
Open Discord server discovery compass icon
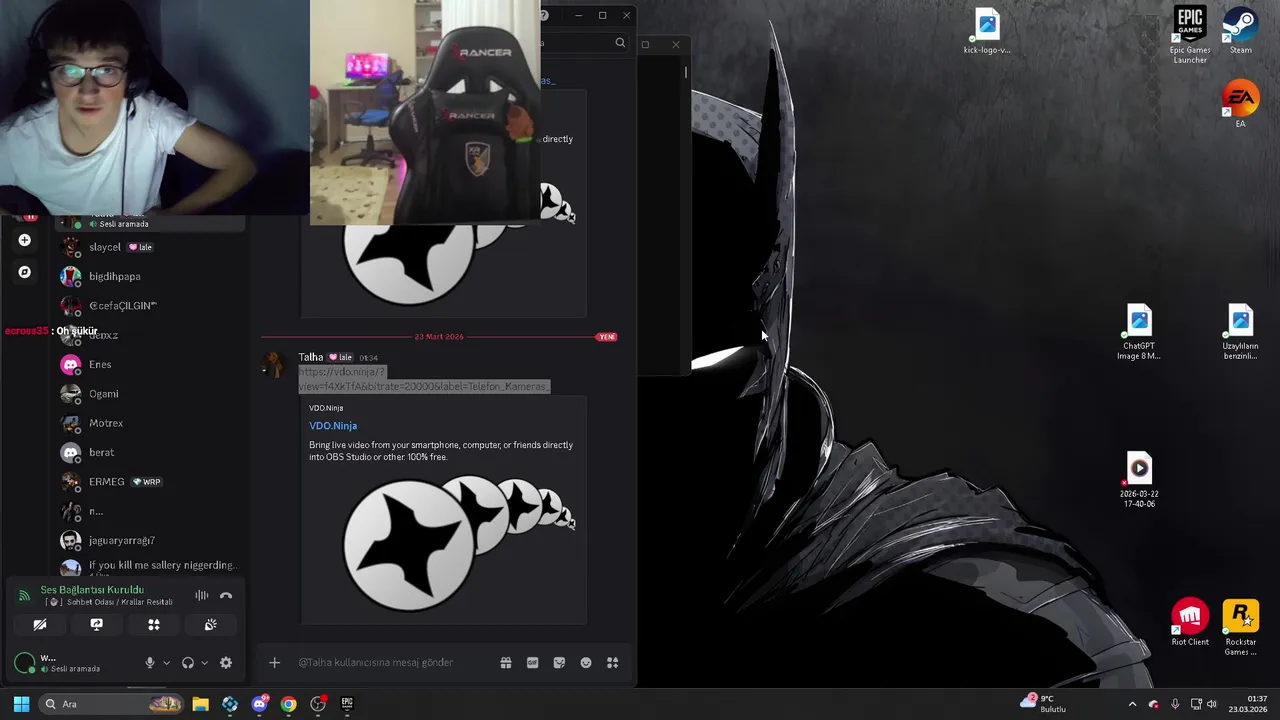[x=25, y=272]
